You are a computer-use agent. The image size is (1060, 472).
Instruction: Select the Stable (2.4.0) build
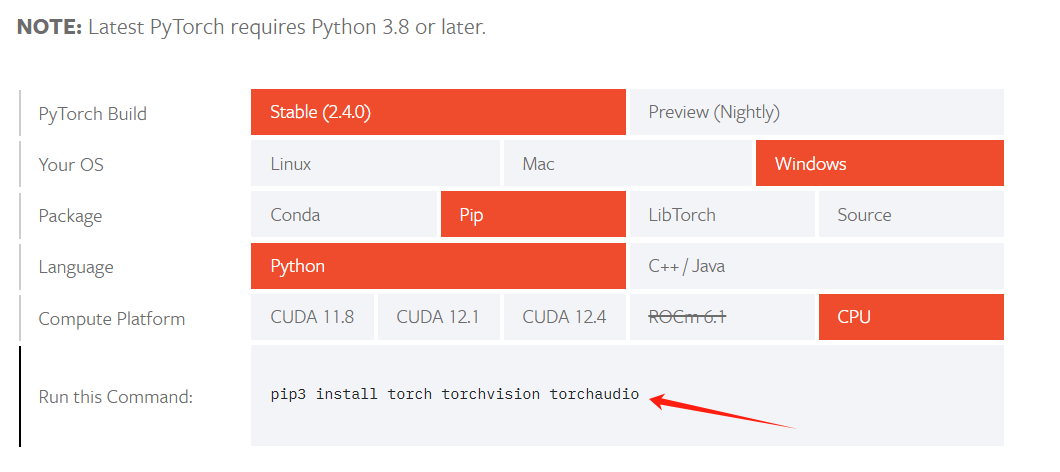438,112
